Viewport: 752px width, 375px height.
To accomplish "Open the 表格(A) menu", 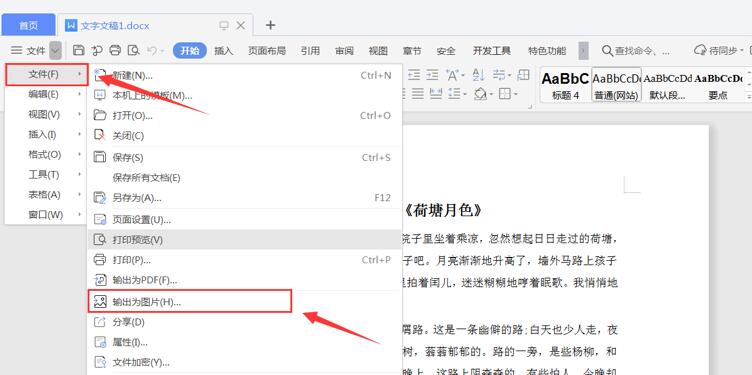I will tap(46, 195).
